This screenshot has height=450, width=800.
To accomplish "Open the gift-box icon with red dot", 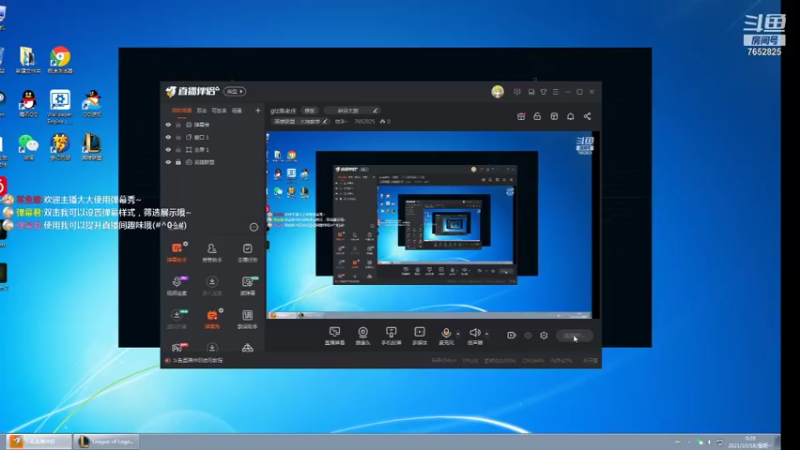I will [x=521, y=116].
